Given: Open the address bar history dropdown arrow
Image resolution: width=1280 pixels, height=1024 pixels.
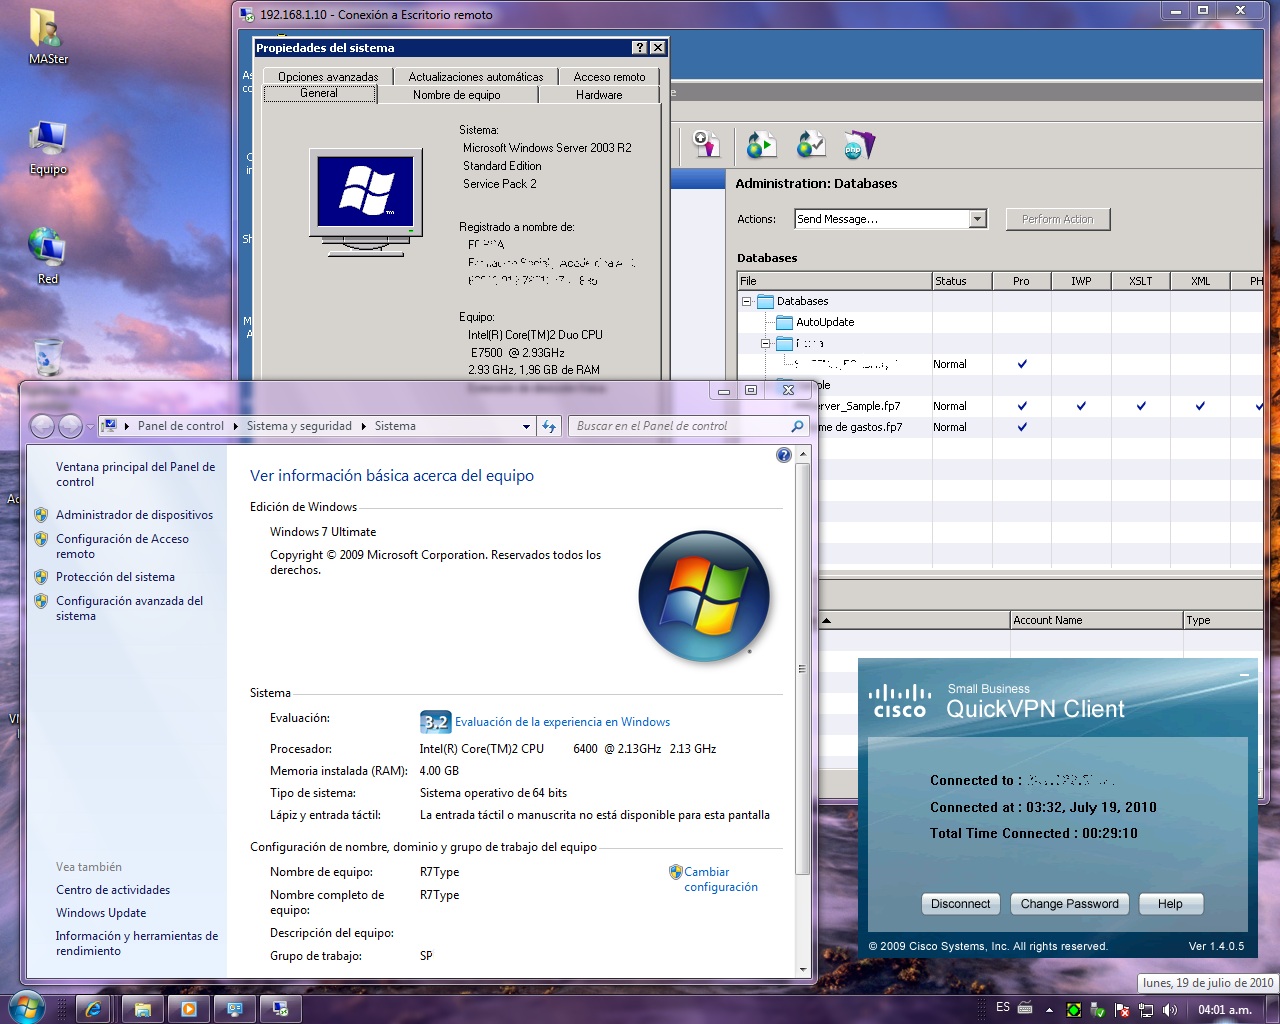Looking at the screenshot, I should [x=526, y=426].
